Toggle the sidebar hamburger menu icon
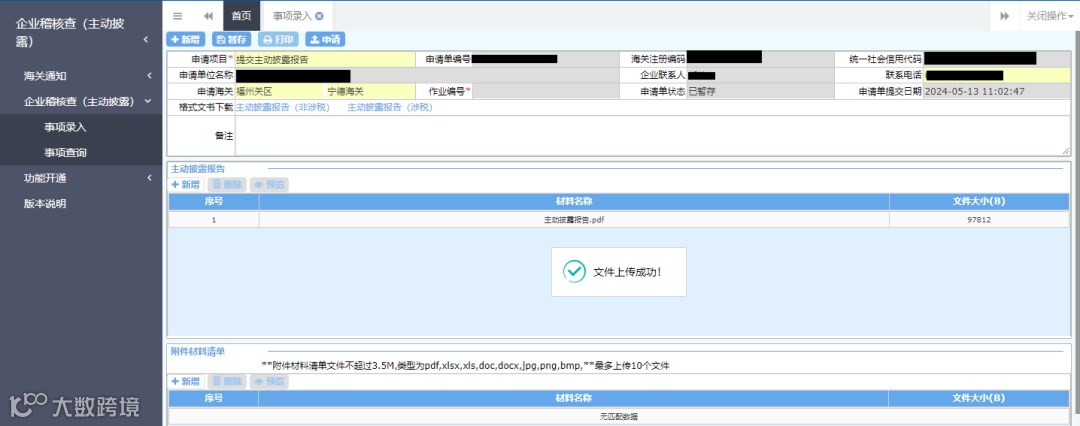1080x426 pixels. click(178, 16)
